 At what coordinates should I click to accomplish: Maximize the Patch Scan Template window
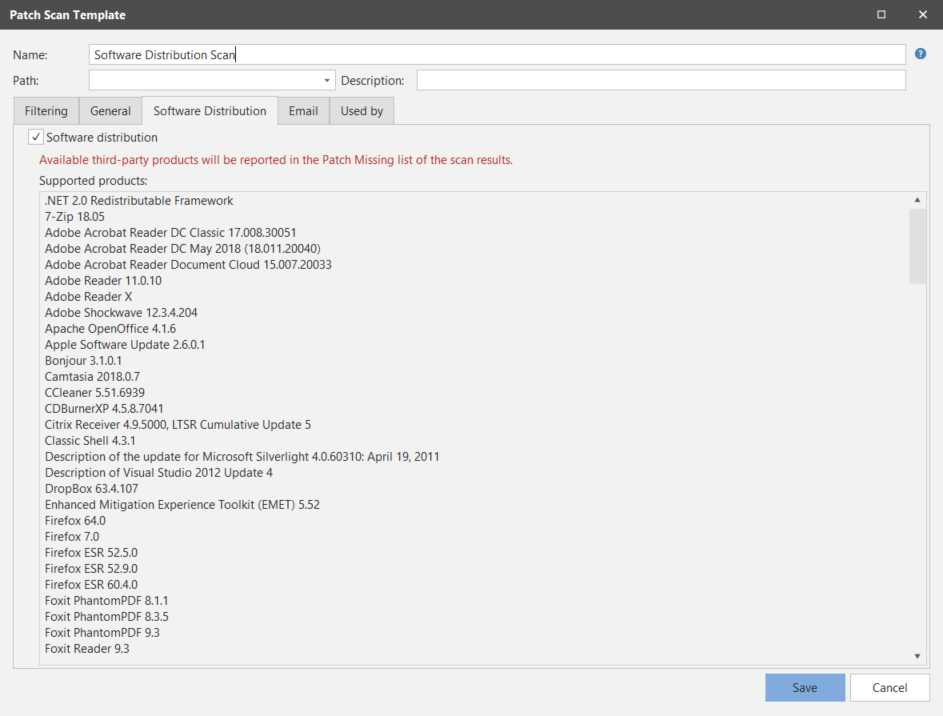point(881,14)
